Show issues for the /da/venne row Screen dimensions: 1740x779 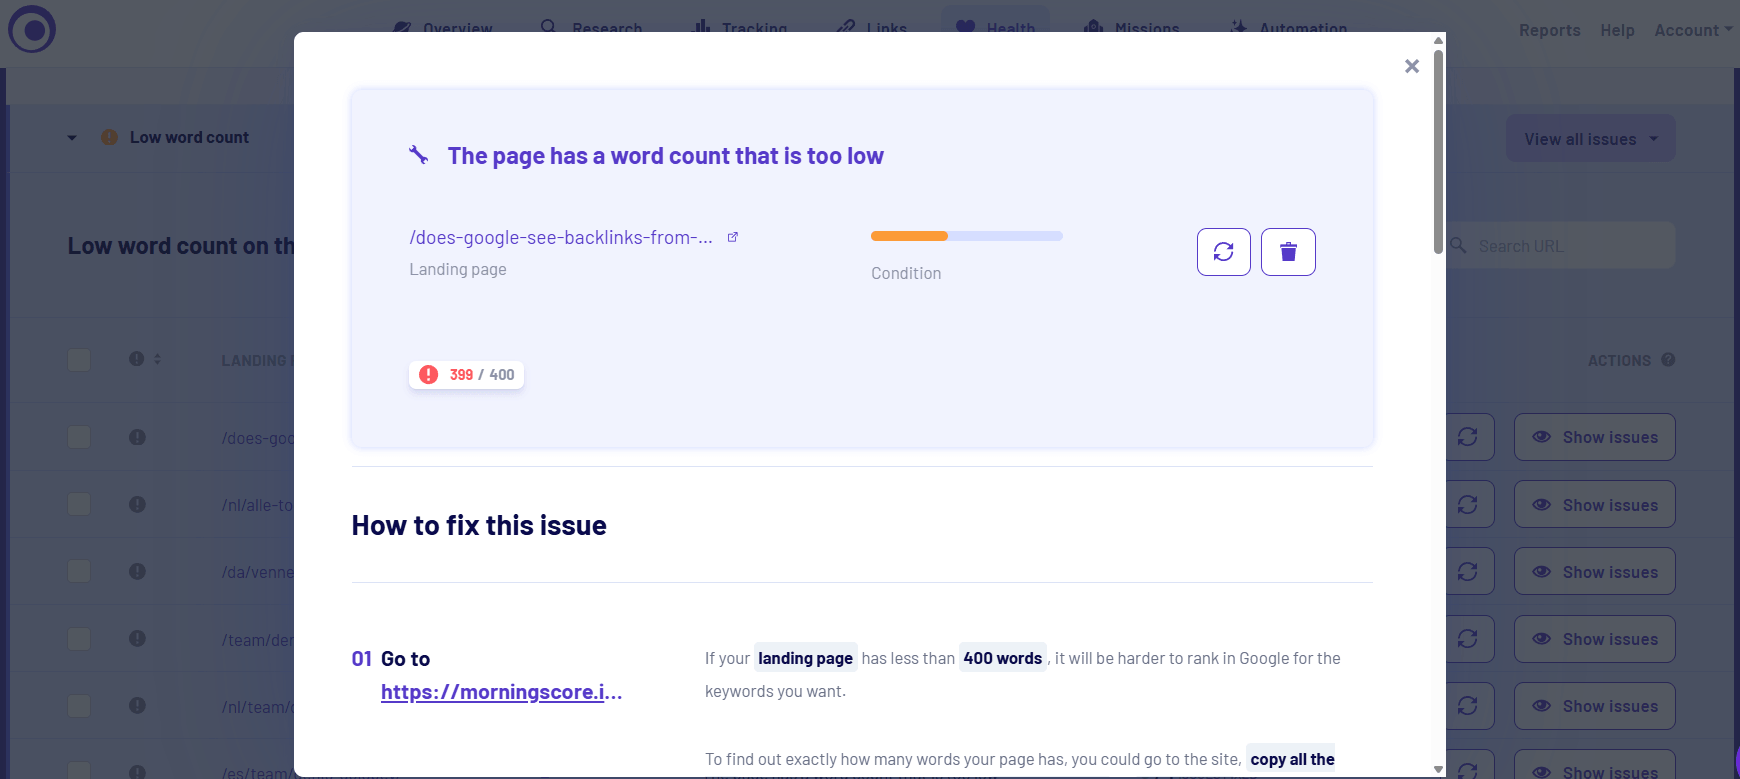1595,572
